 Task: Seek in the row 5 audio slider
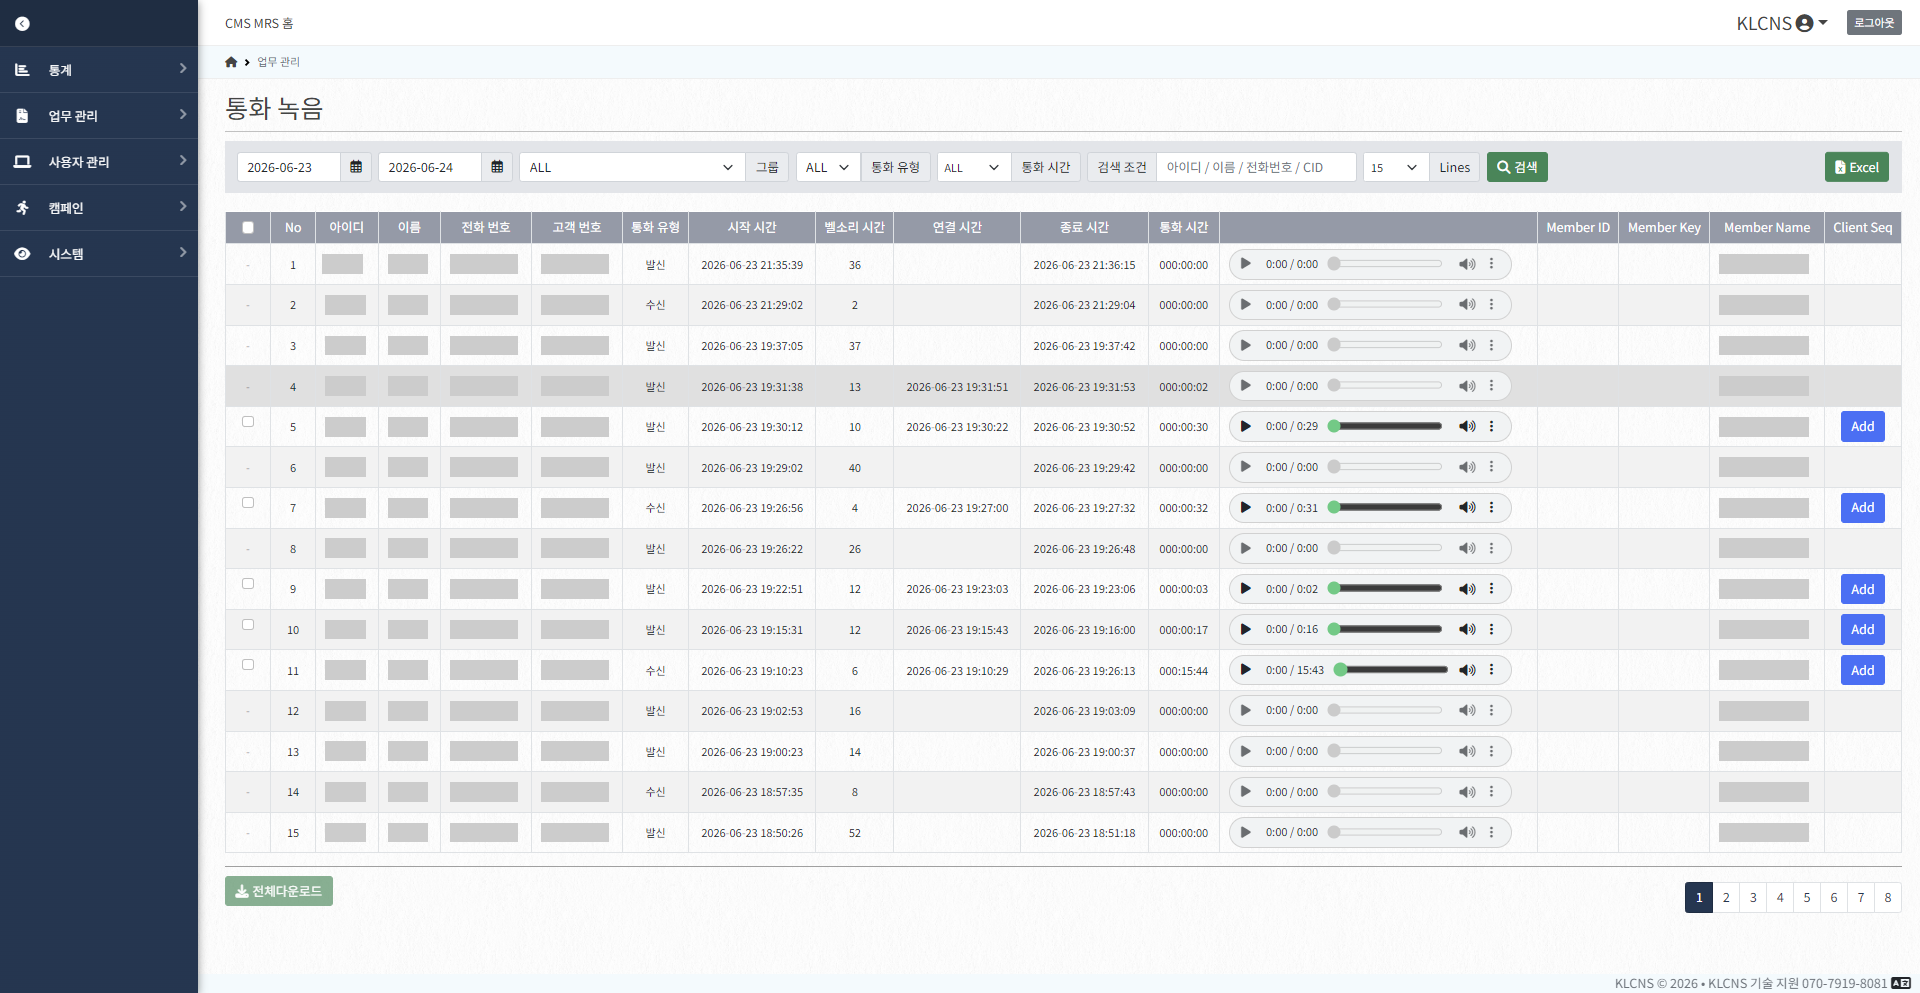click(1385, 426)
